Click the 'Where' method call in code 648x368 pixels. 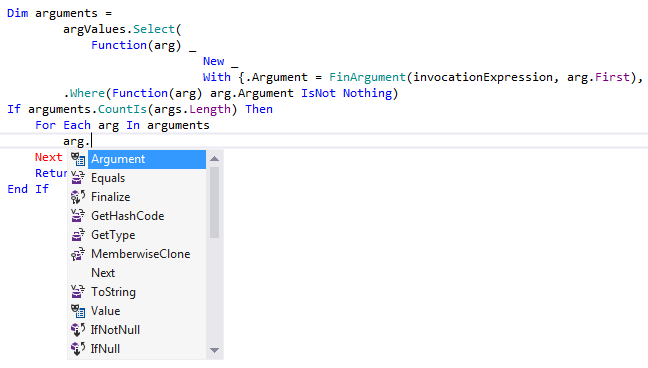(x=87, y=93)
